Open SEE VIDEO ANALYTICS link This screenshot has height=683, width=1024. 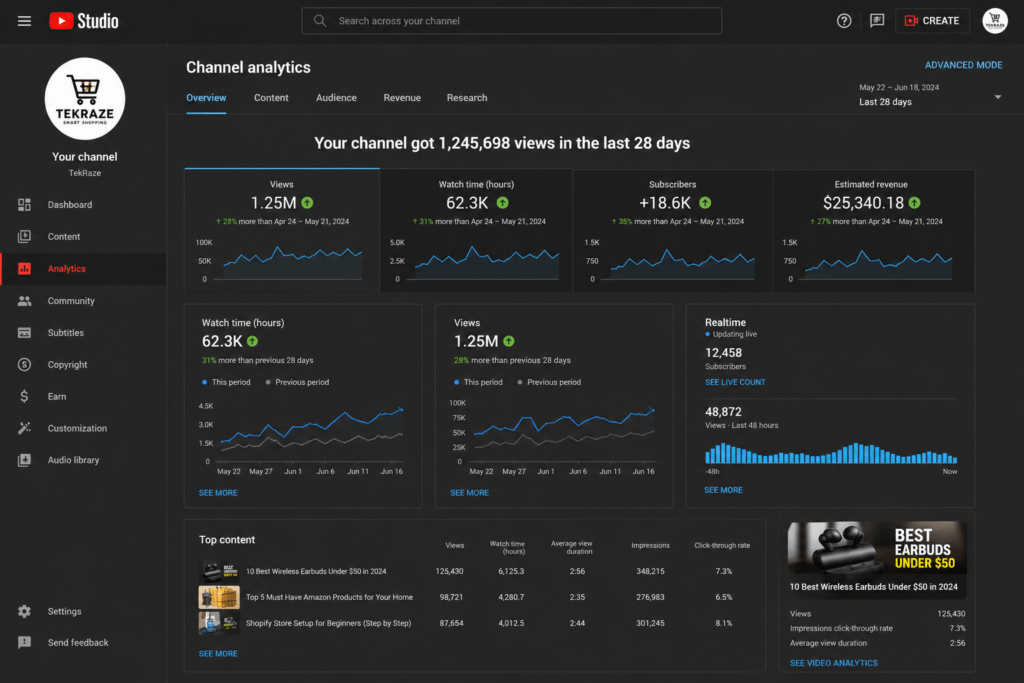coord(833,663)
